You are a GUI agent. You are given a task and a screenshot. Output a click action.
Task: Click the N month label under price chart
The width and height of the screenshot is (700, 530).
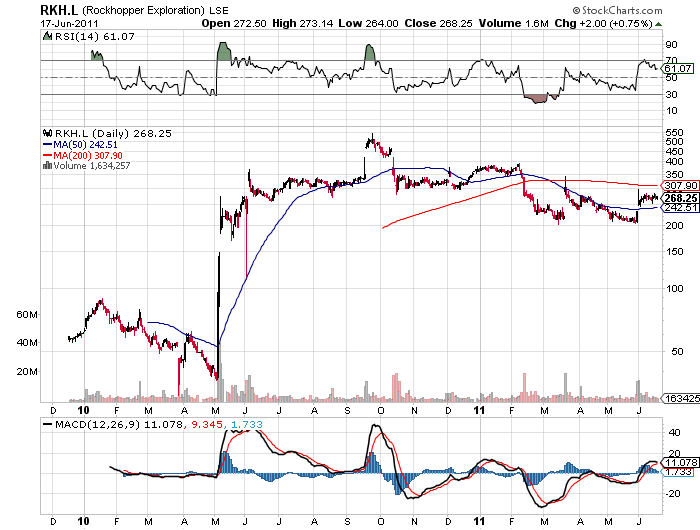coord(414,410)
